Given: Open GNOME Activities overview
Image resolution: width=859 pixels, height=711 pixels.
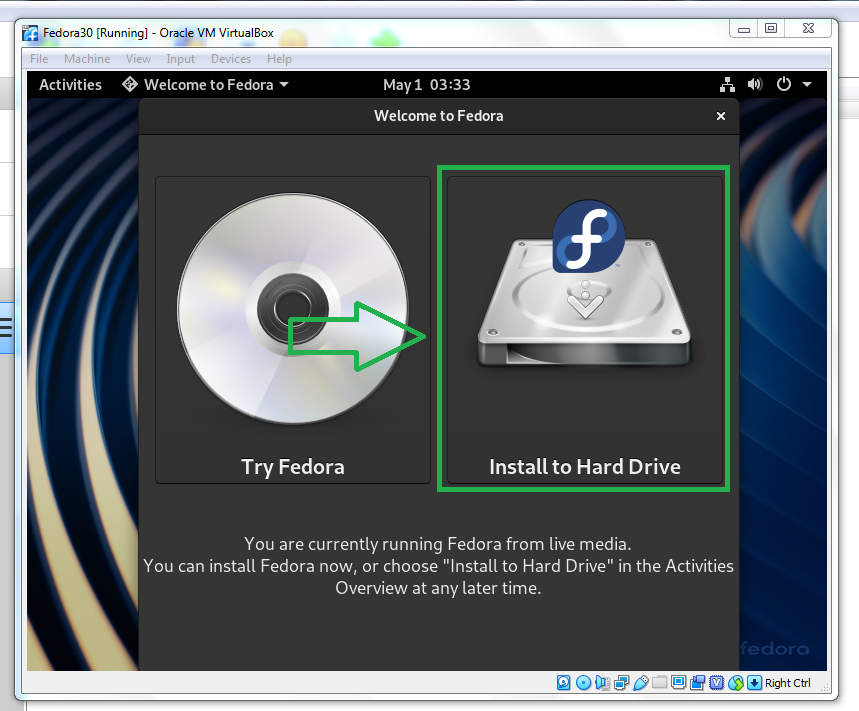Looking at the screenshot, I should 70,84.
